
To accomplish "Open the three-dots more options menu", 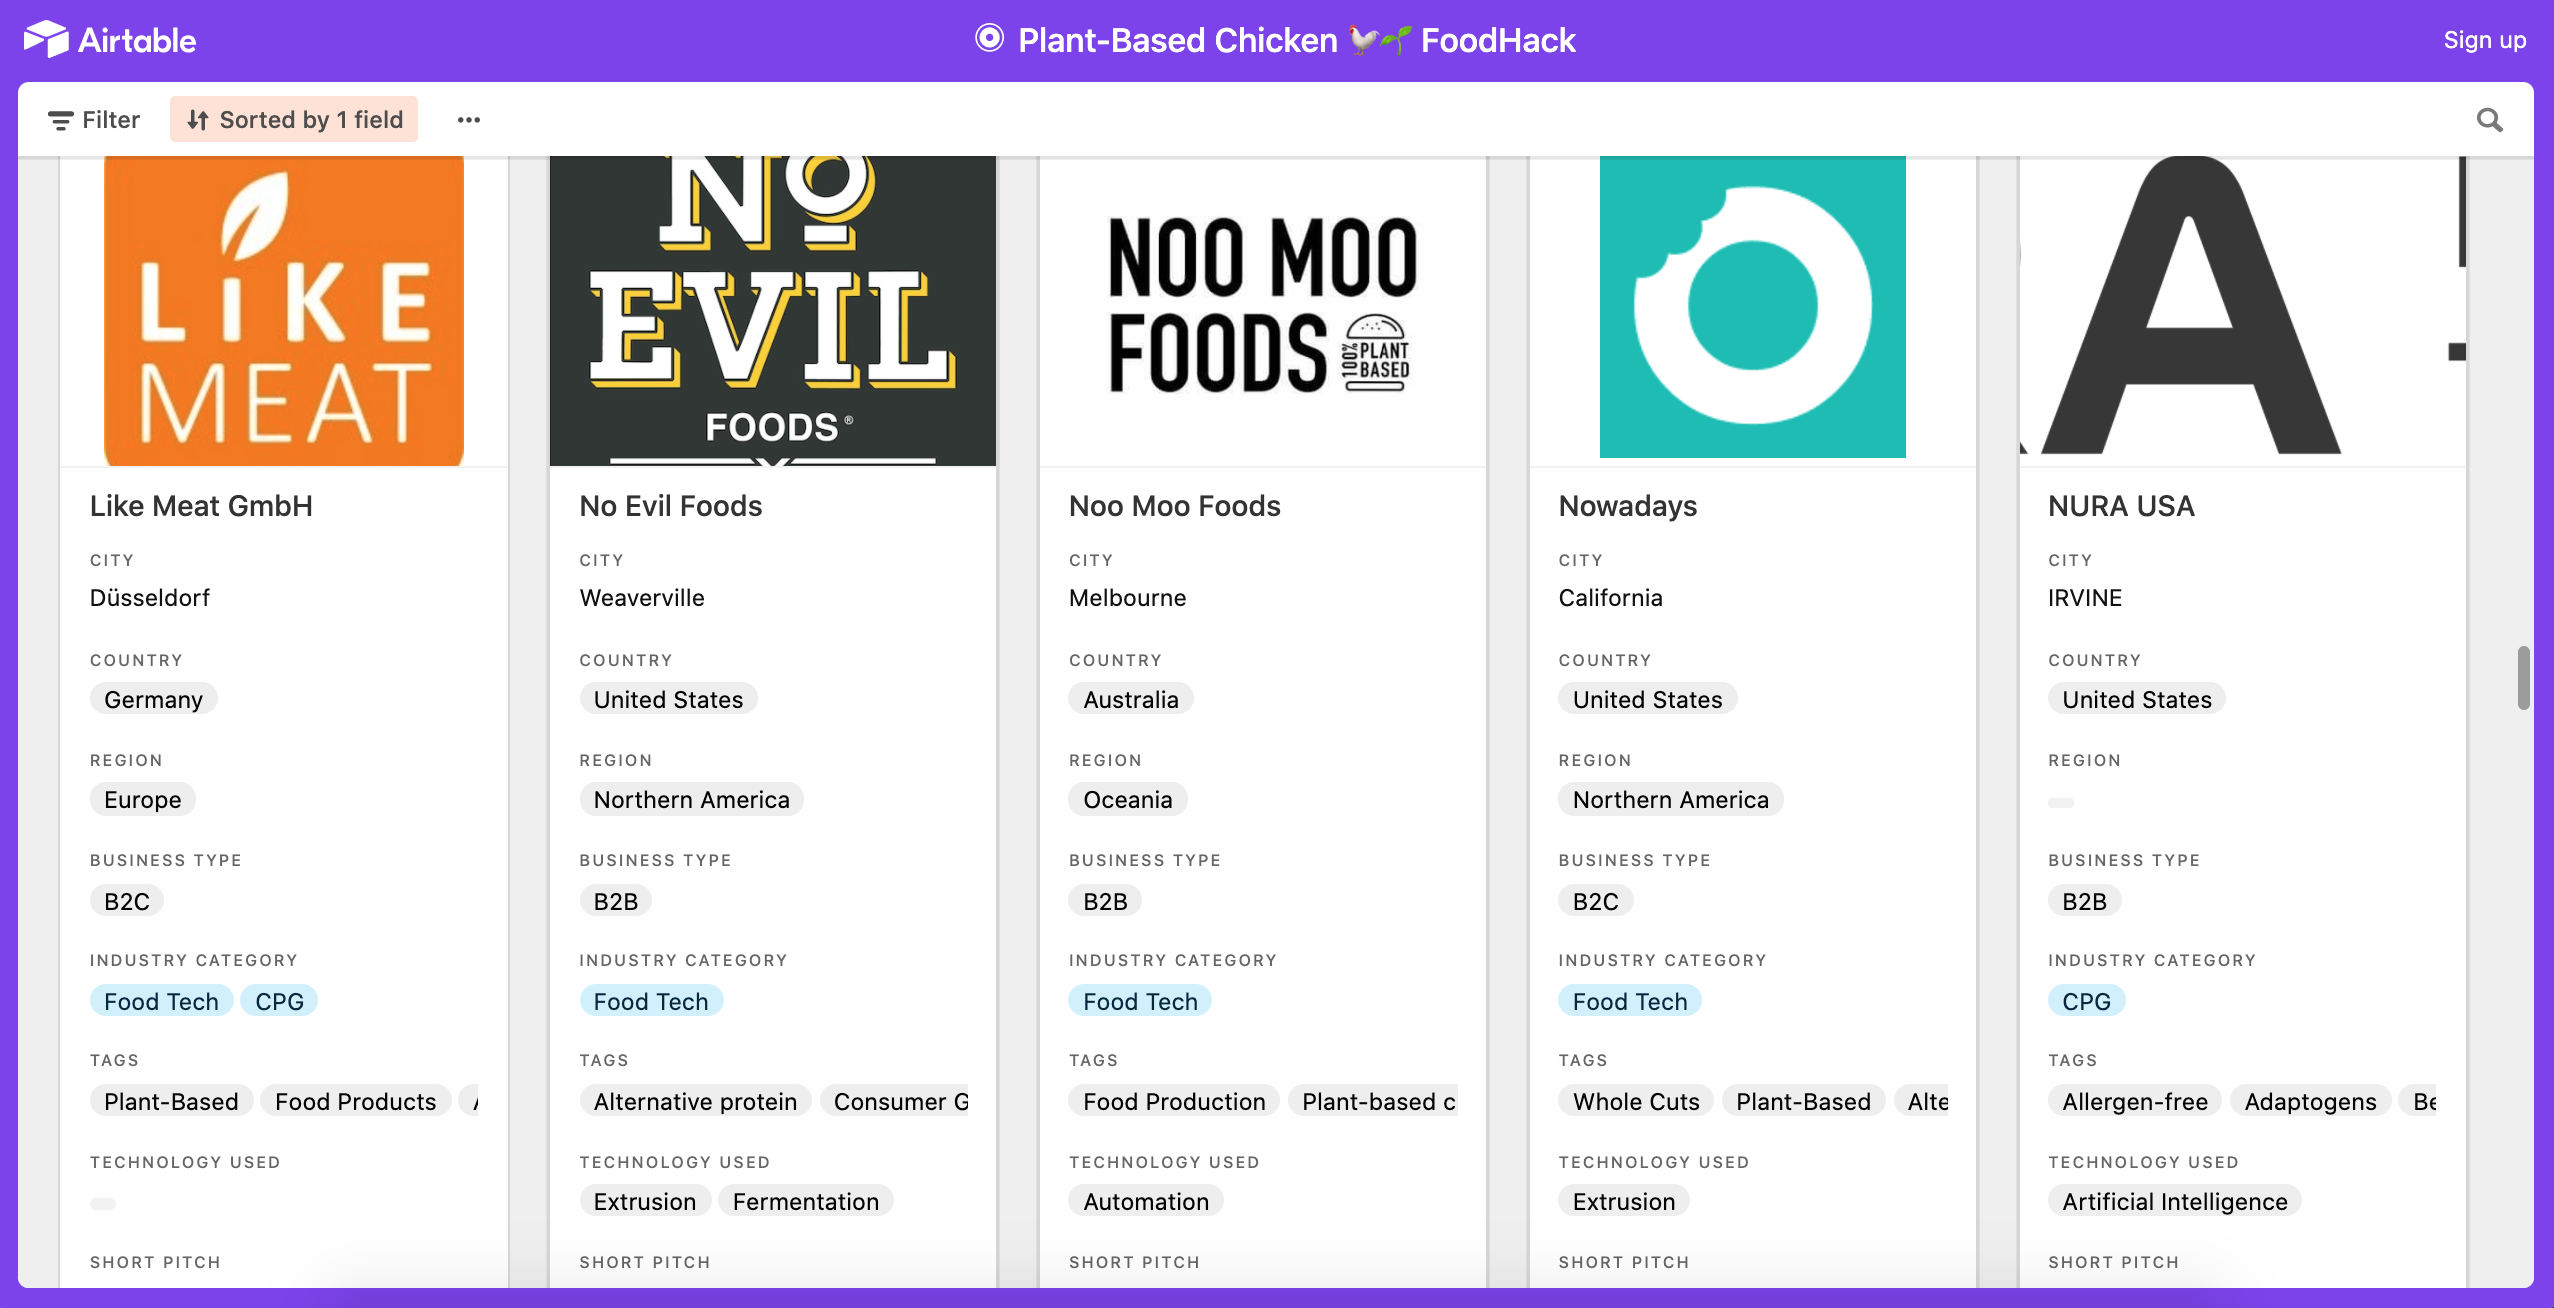I will [x=469, y=120].
